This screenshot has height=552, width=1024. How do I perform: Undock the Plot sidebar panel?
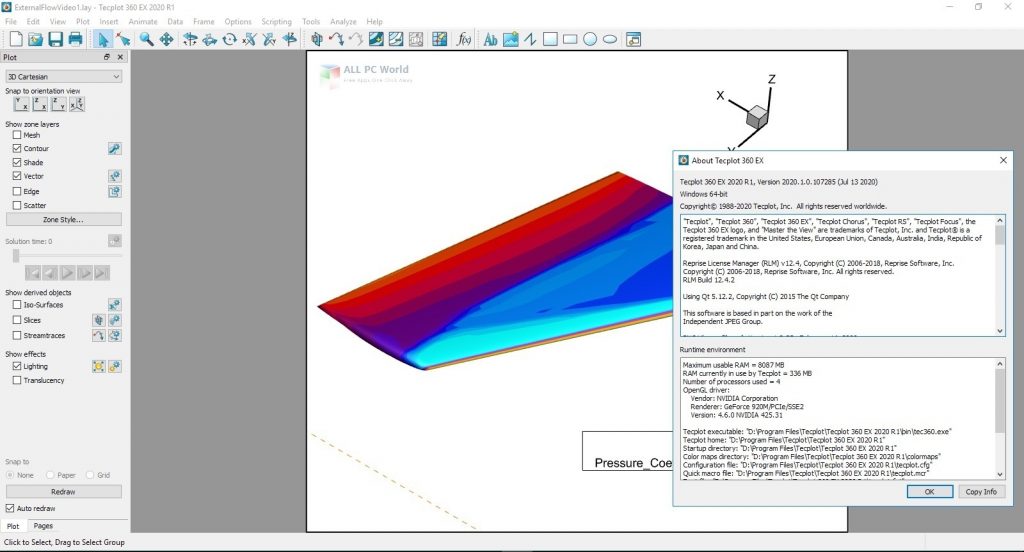(107, 57)
